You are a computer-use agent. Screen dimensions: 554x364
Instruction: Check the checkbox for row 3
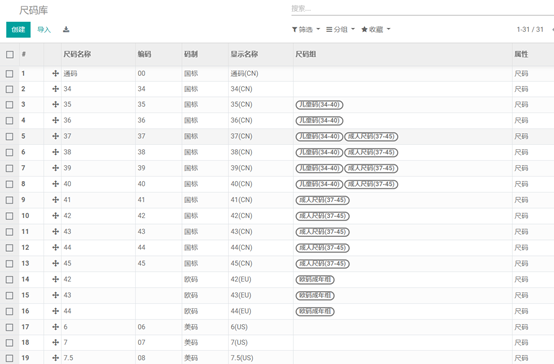point(10,105)
